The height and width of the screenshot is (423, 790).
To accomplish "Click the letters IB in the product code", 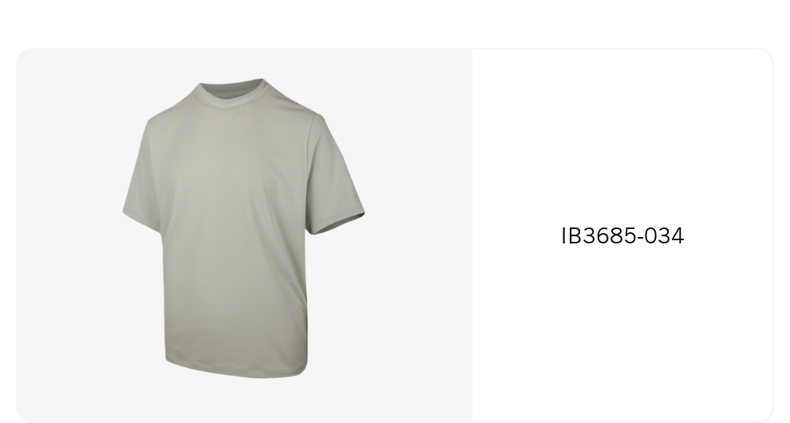I will (572, 236).
